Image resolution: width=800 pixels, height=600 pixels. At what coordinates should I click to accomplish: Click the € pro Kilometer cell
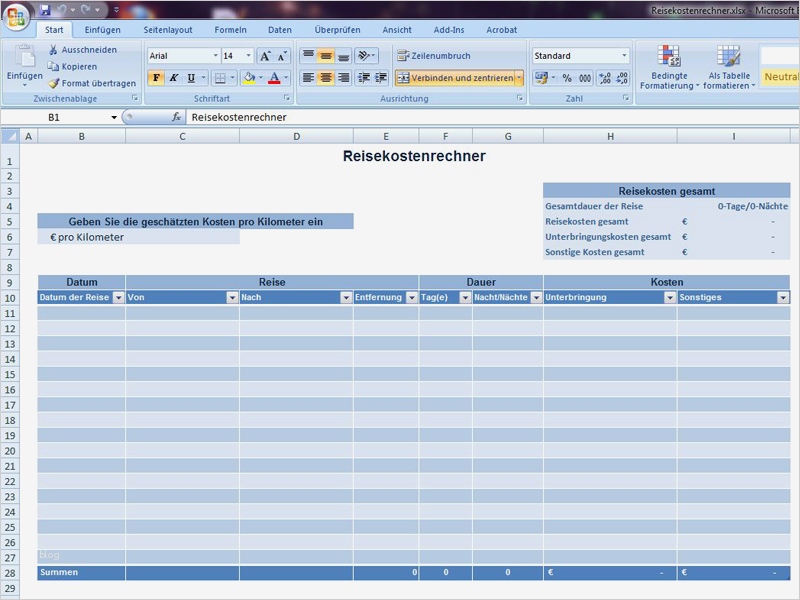point(138,237)
